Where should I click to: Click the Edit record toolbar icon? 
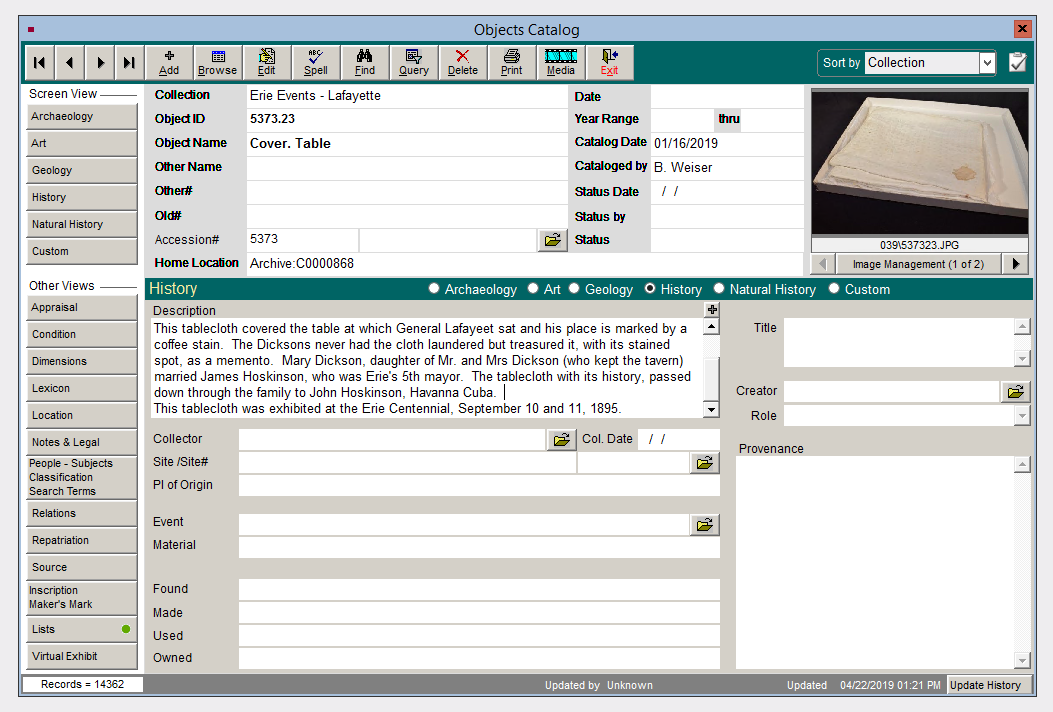[267, 62]
